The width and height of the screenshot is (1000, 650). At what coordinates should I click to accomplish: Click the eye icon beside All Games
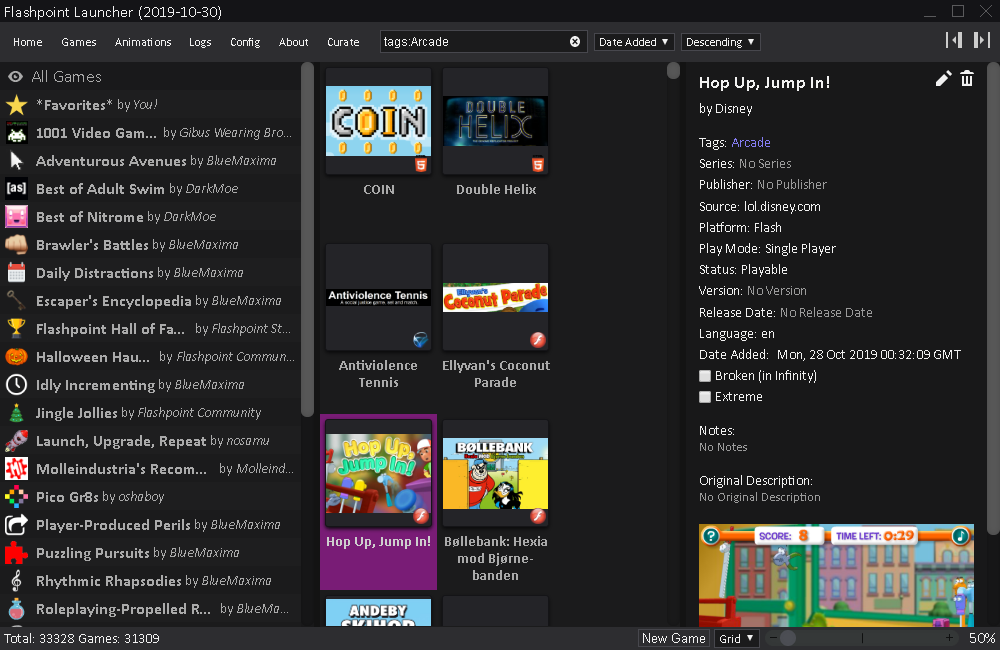tap(16, 77)
